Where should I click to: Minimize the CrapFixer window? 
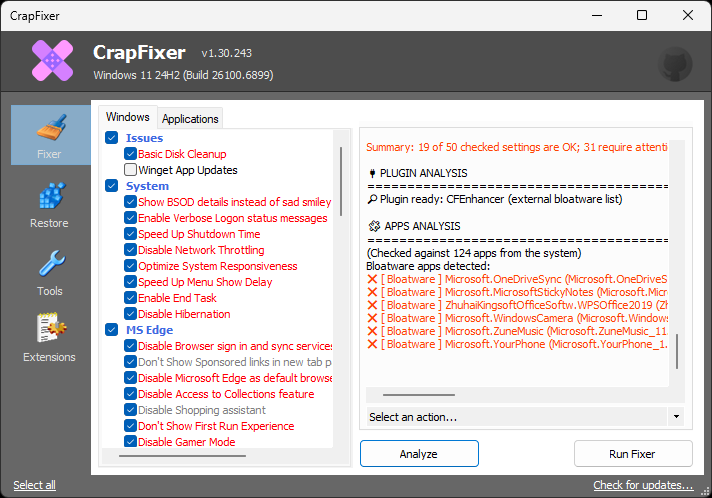point(597,15)
